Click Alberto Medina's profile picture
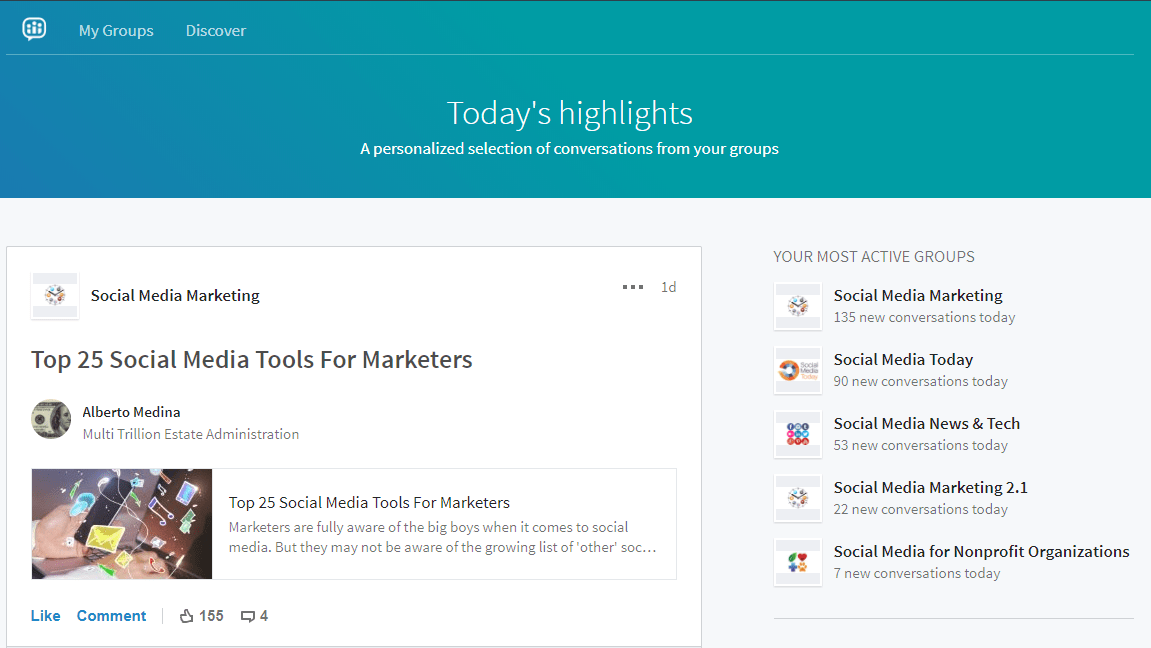Image resolution: width=1151 pixels, height=648 pixels. (x=51, y=421)
